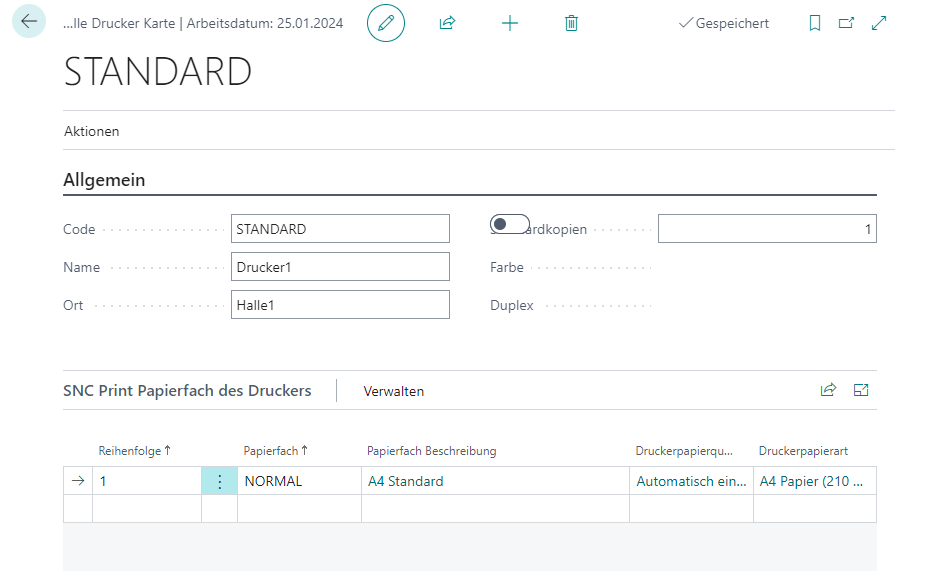937x571 pixels.
Task: Sort by Reihenfolge column header
Action: click(x=134, y=451)
